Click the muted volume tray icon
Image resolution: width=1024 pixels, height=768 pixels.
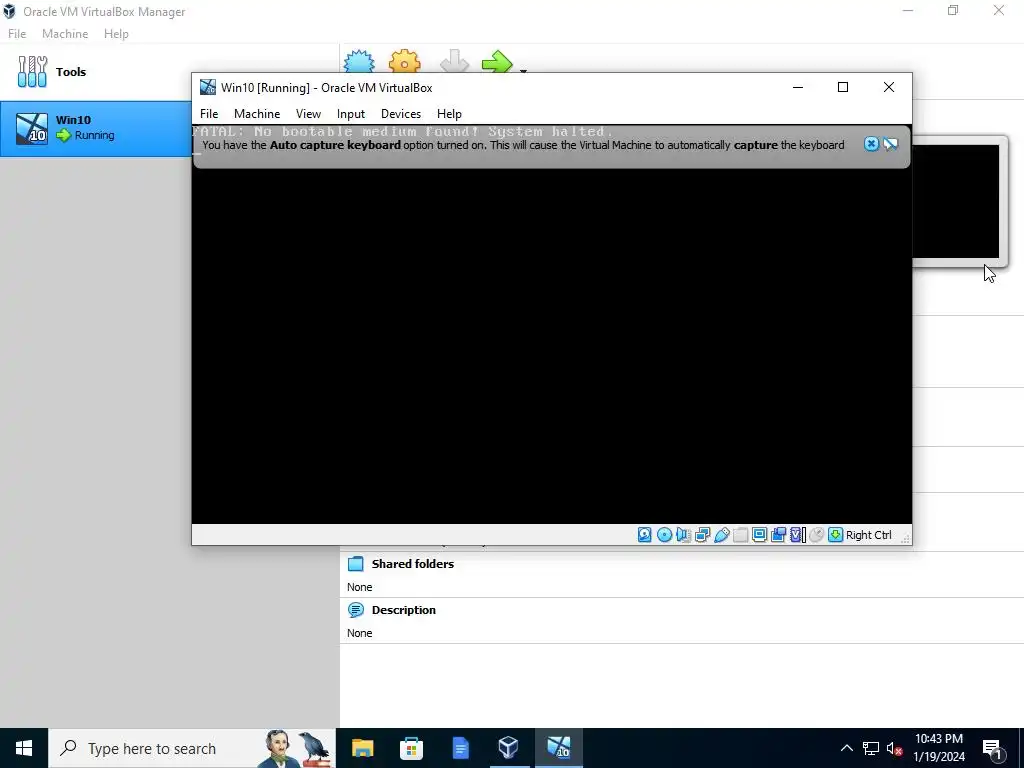(x=895, y=748)
